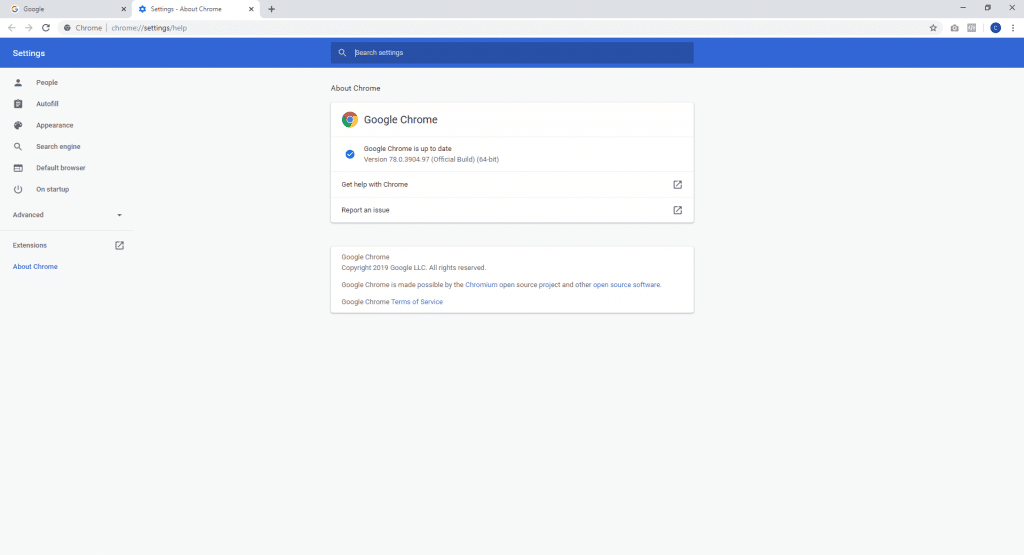Click the Settings title in header
This screenshot has height=555, width=1024.
(x=29, y=53)
